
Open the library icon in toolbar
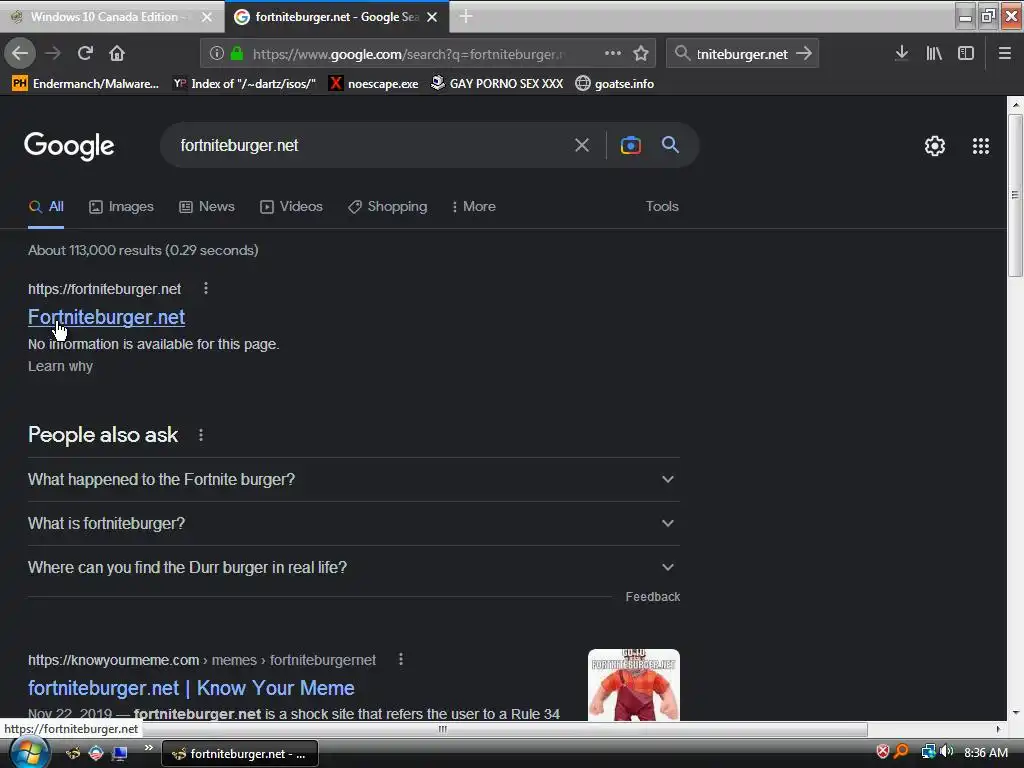click(934, 54)
